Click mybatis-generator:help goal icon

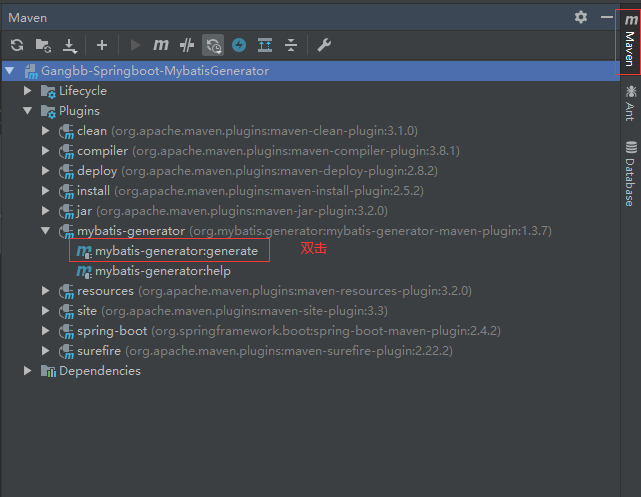click(84, 271)
